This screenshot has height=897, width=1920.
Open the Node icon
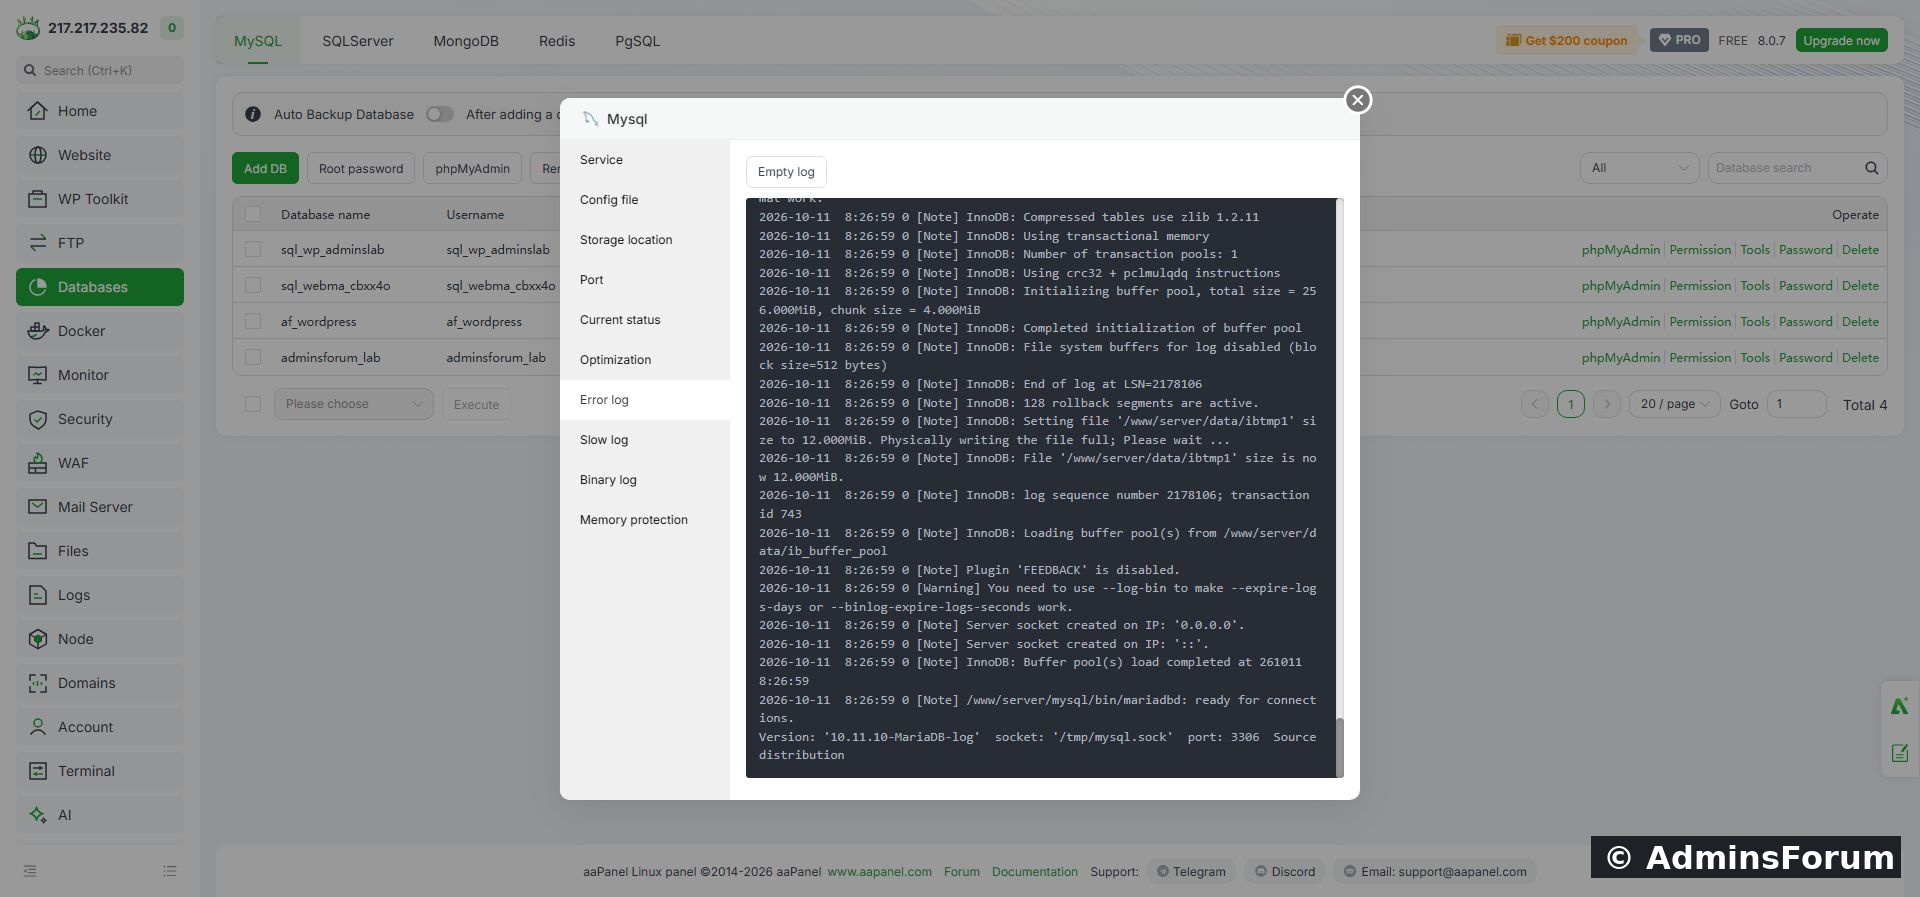point(38,639)
